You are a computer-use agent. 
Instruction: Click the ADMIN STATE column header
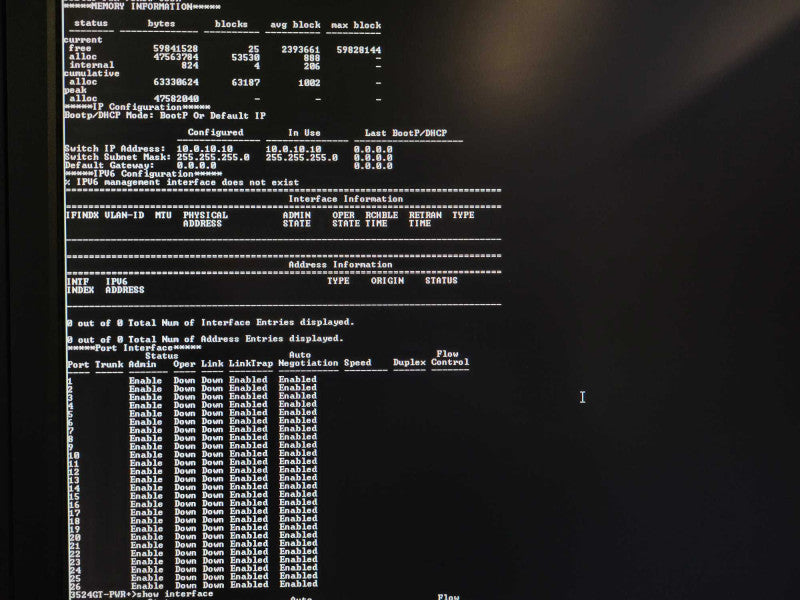pyautogui.click(x=297, y=219)
